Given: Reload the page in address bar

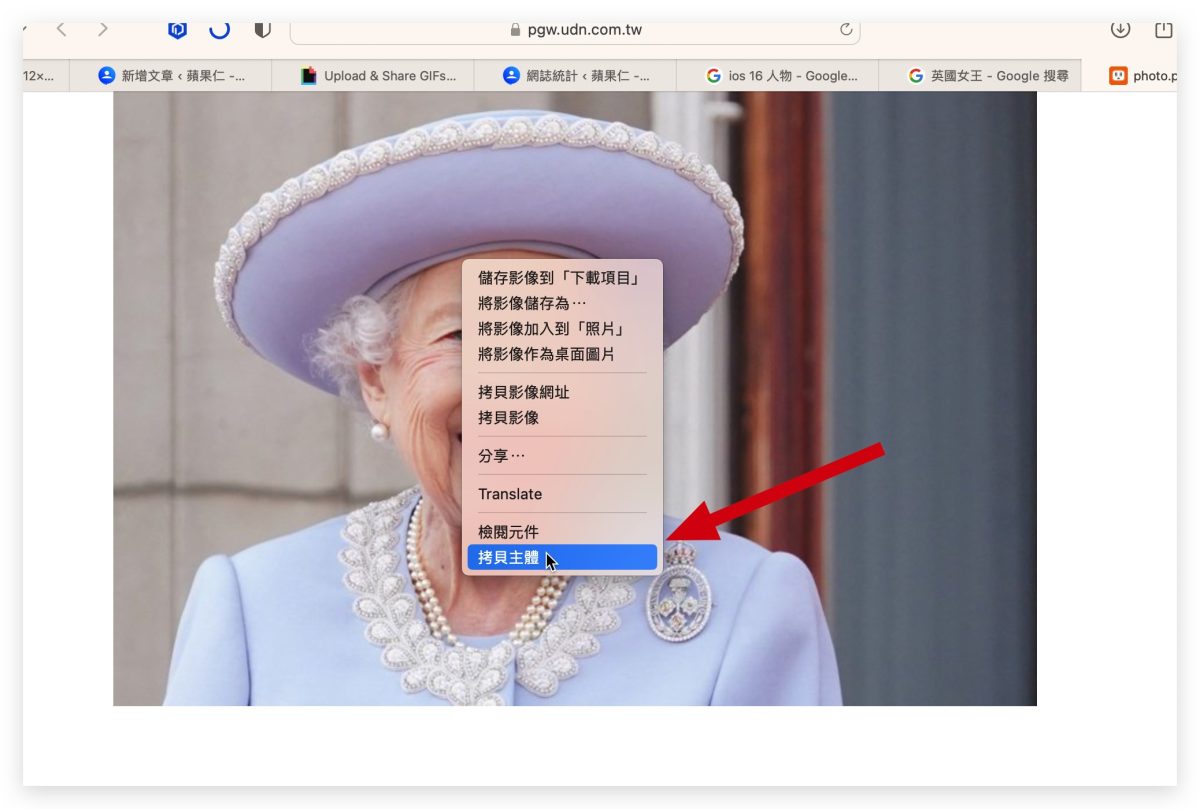Looking at the screenshot, I should [x=846, y=30].
